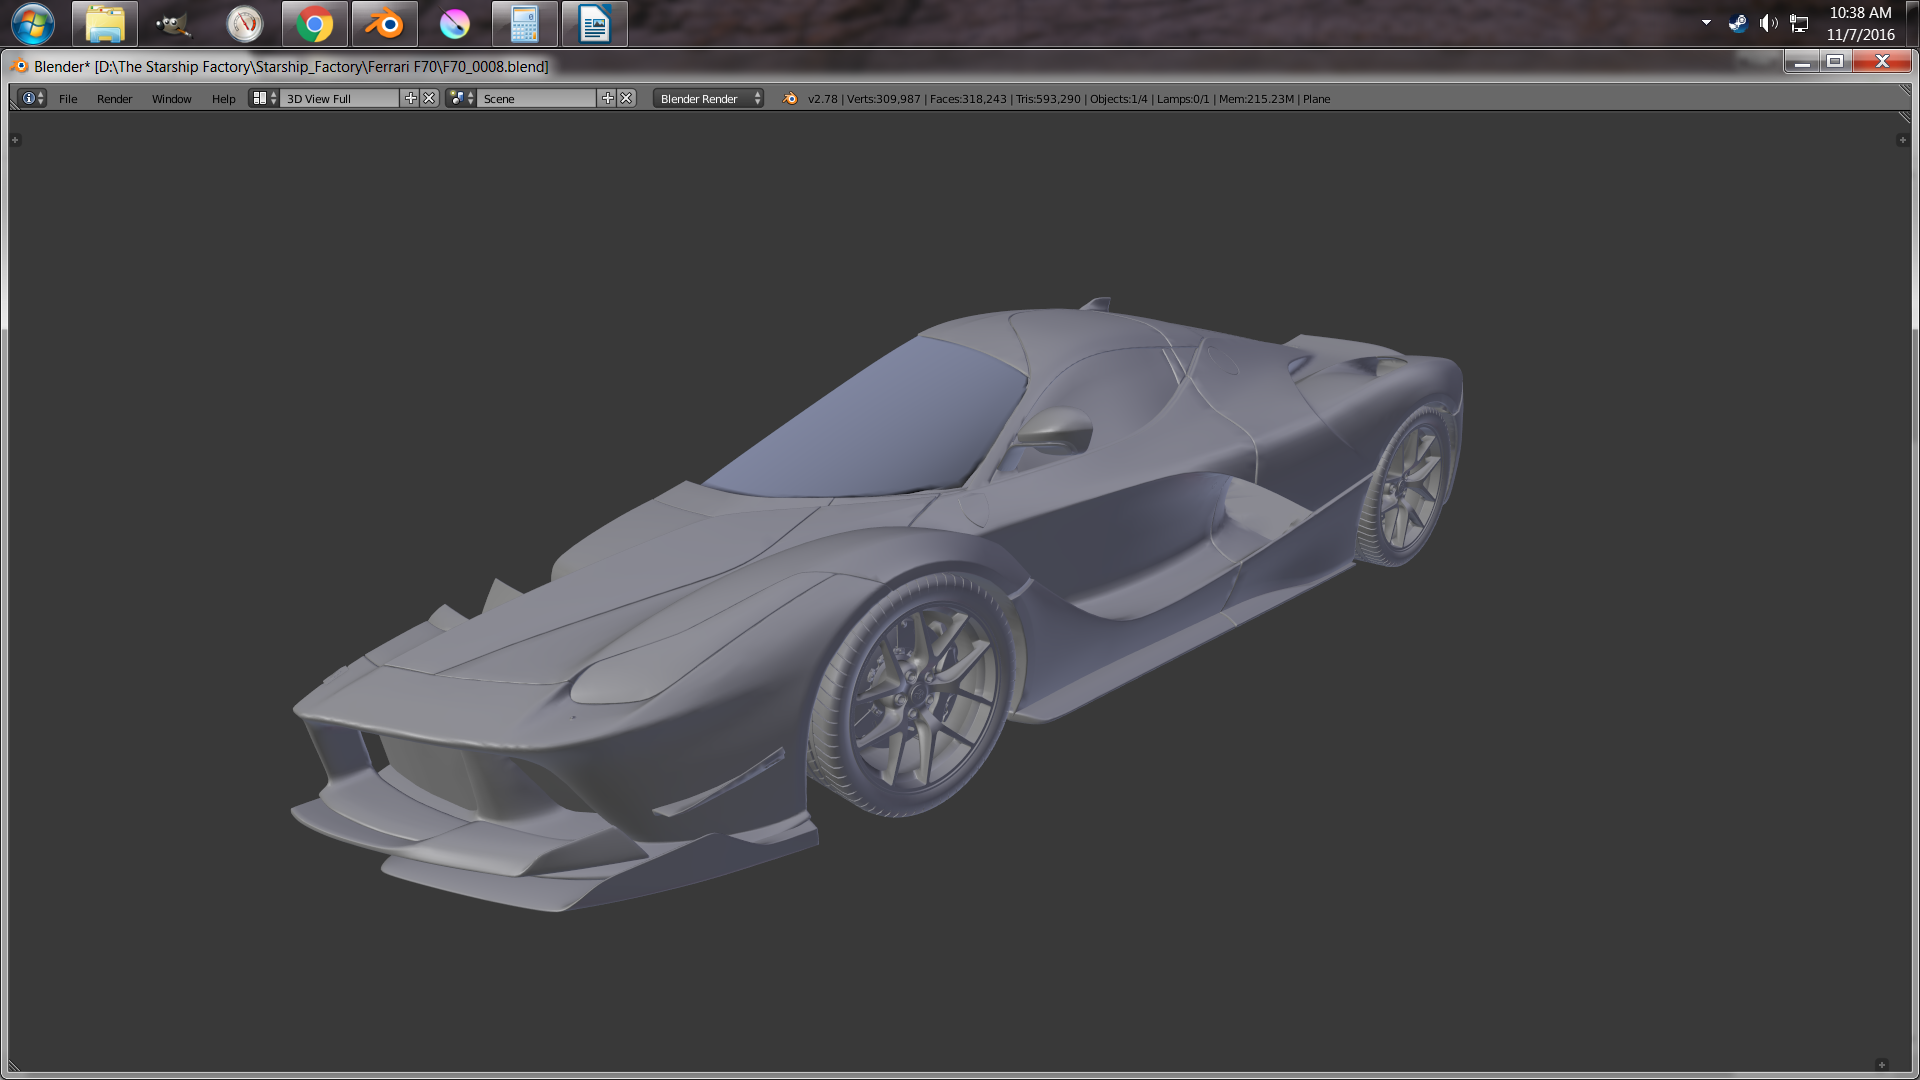The height and width of the screenshot is (1080, 1920).
Task: Click the header's left area split corner
Action: (13, 105)
